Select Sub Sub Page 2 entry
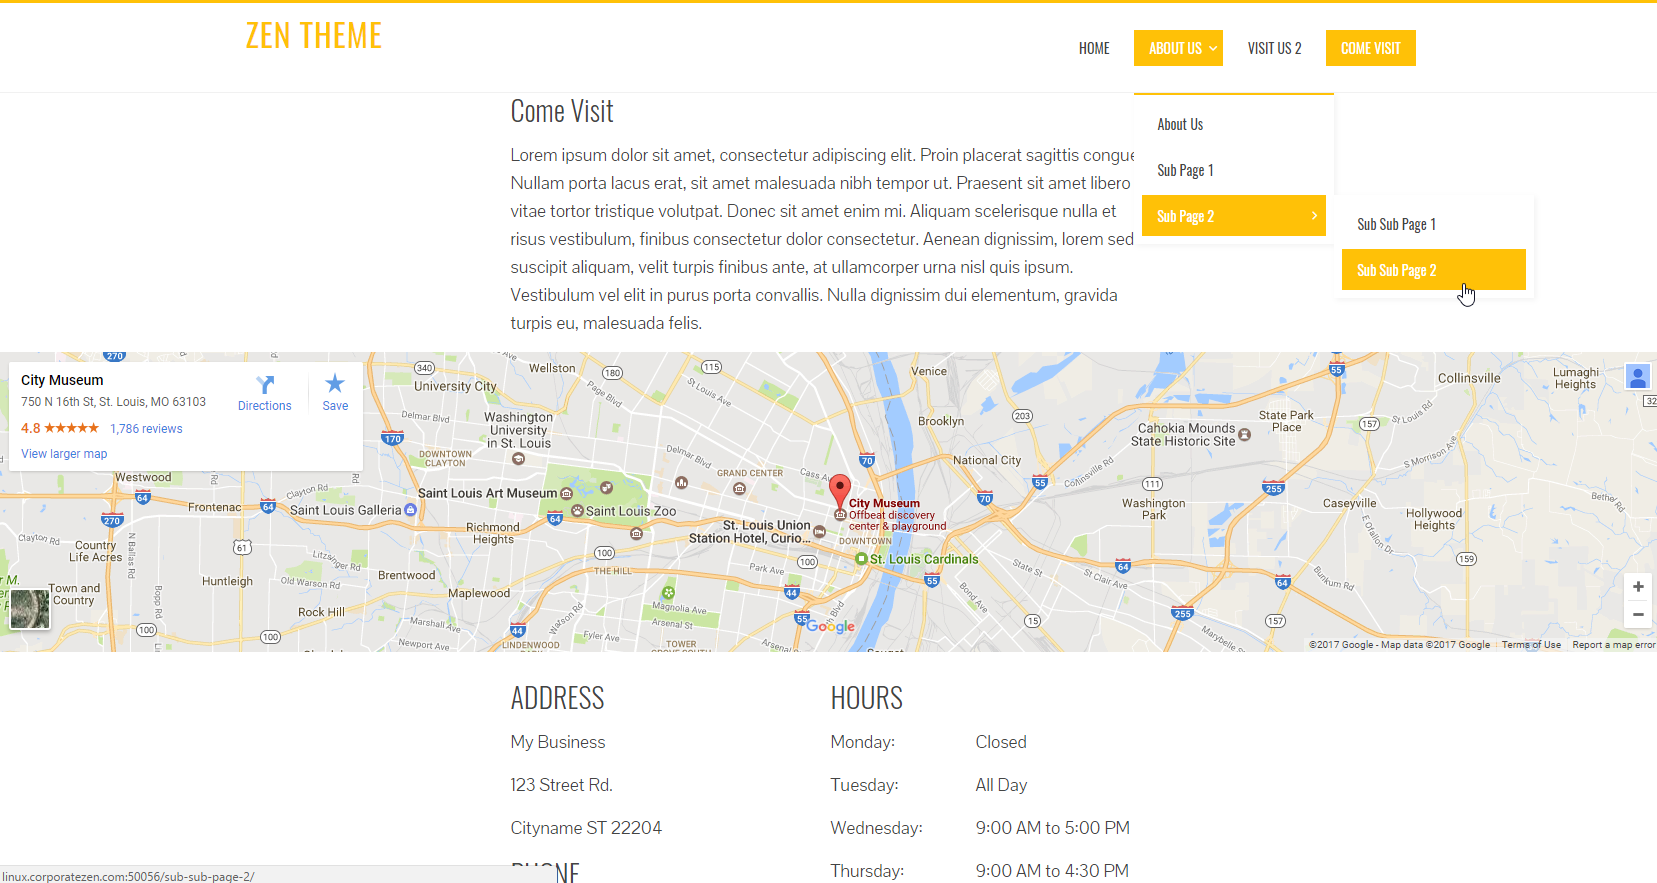 click(x=1434, y=270)
